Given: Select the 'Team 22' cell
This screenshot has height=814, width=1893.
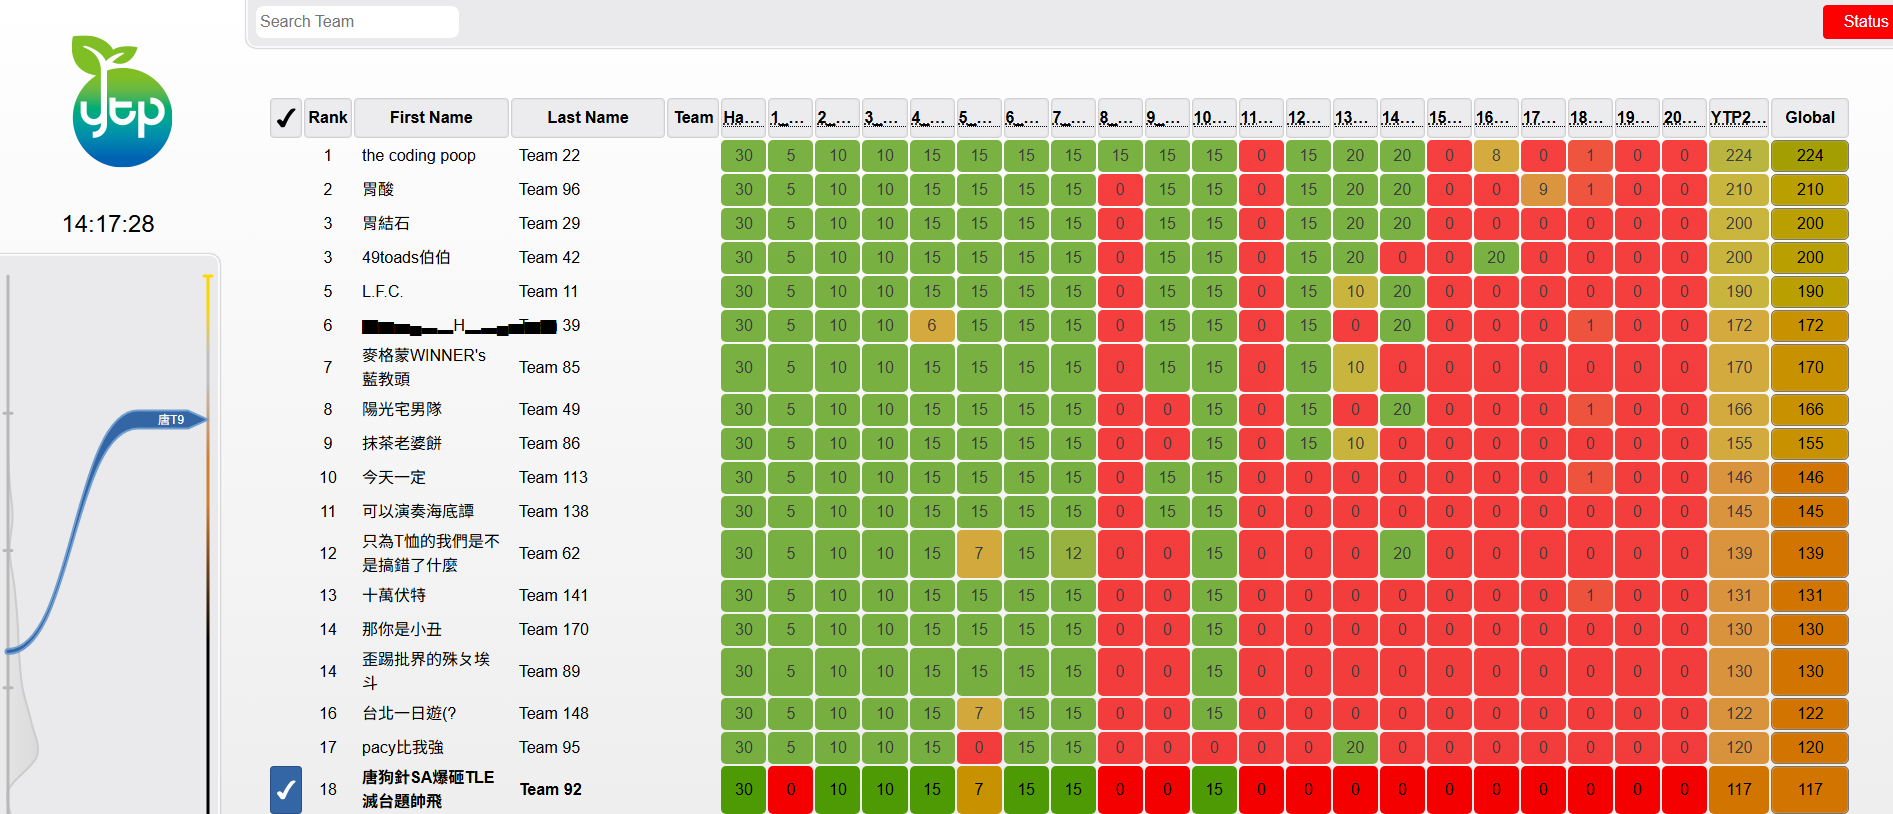Looking at the screenshot, I should pyautogui.click(x=549, y=155).
